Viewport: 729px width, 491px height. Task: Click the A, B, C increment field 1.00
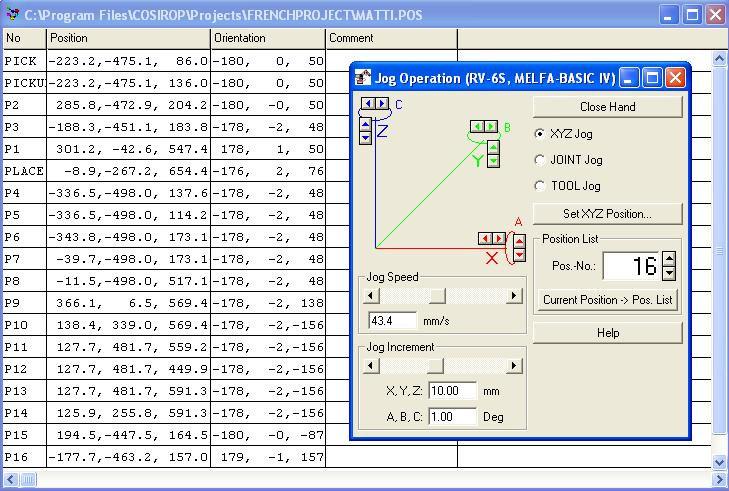pyautogui.click(x=453, y=417)
